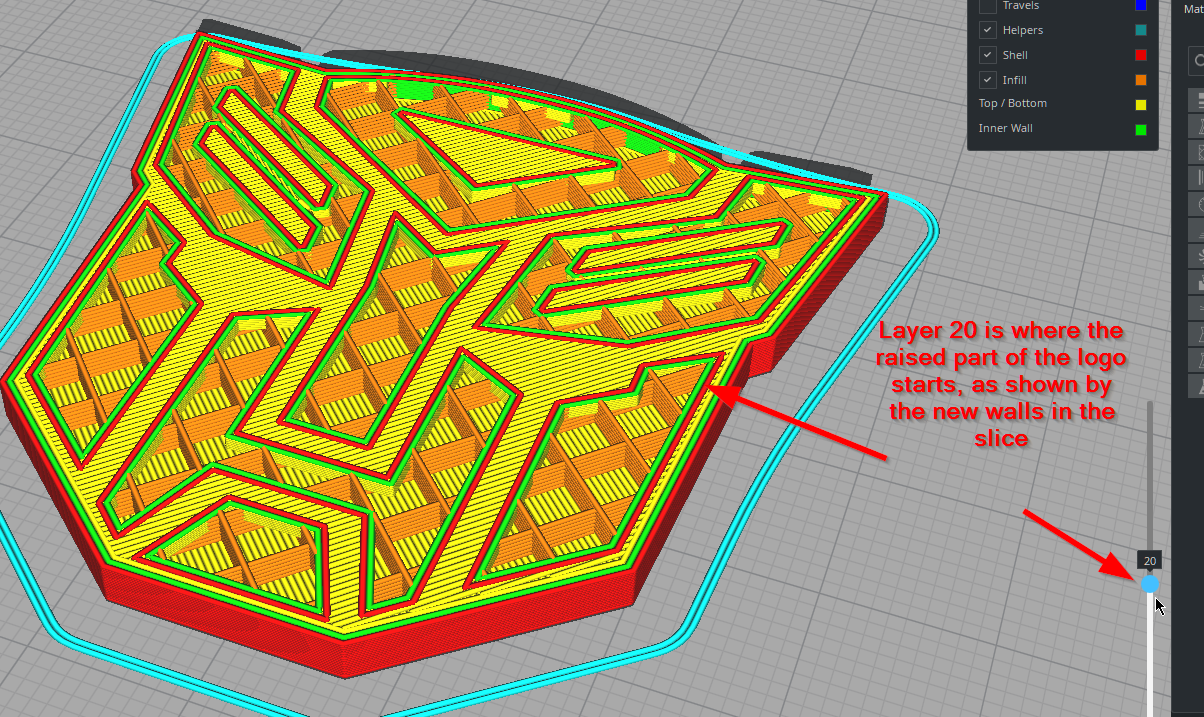Click the 'Shell' label text
1204x717 pixels.
tap(1015, 55)
